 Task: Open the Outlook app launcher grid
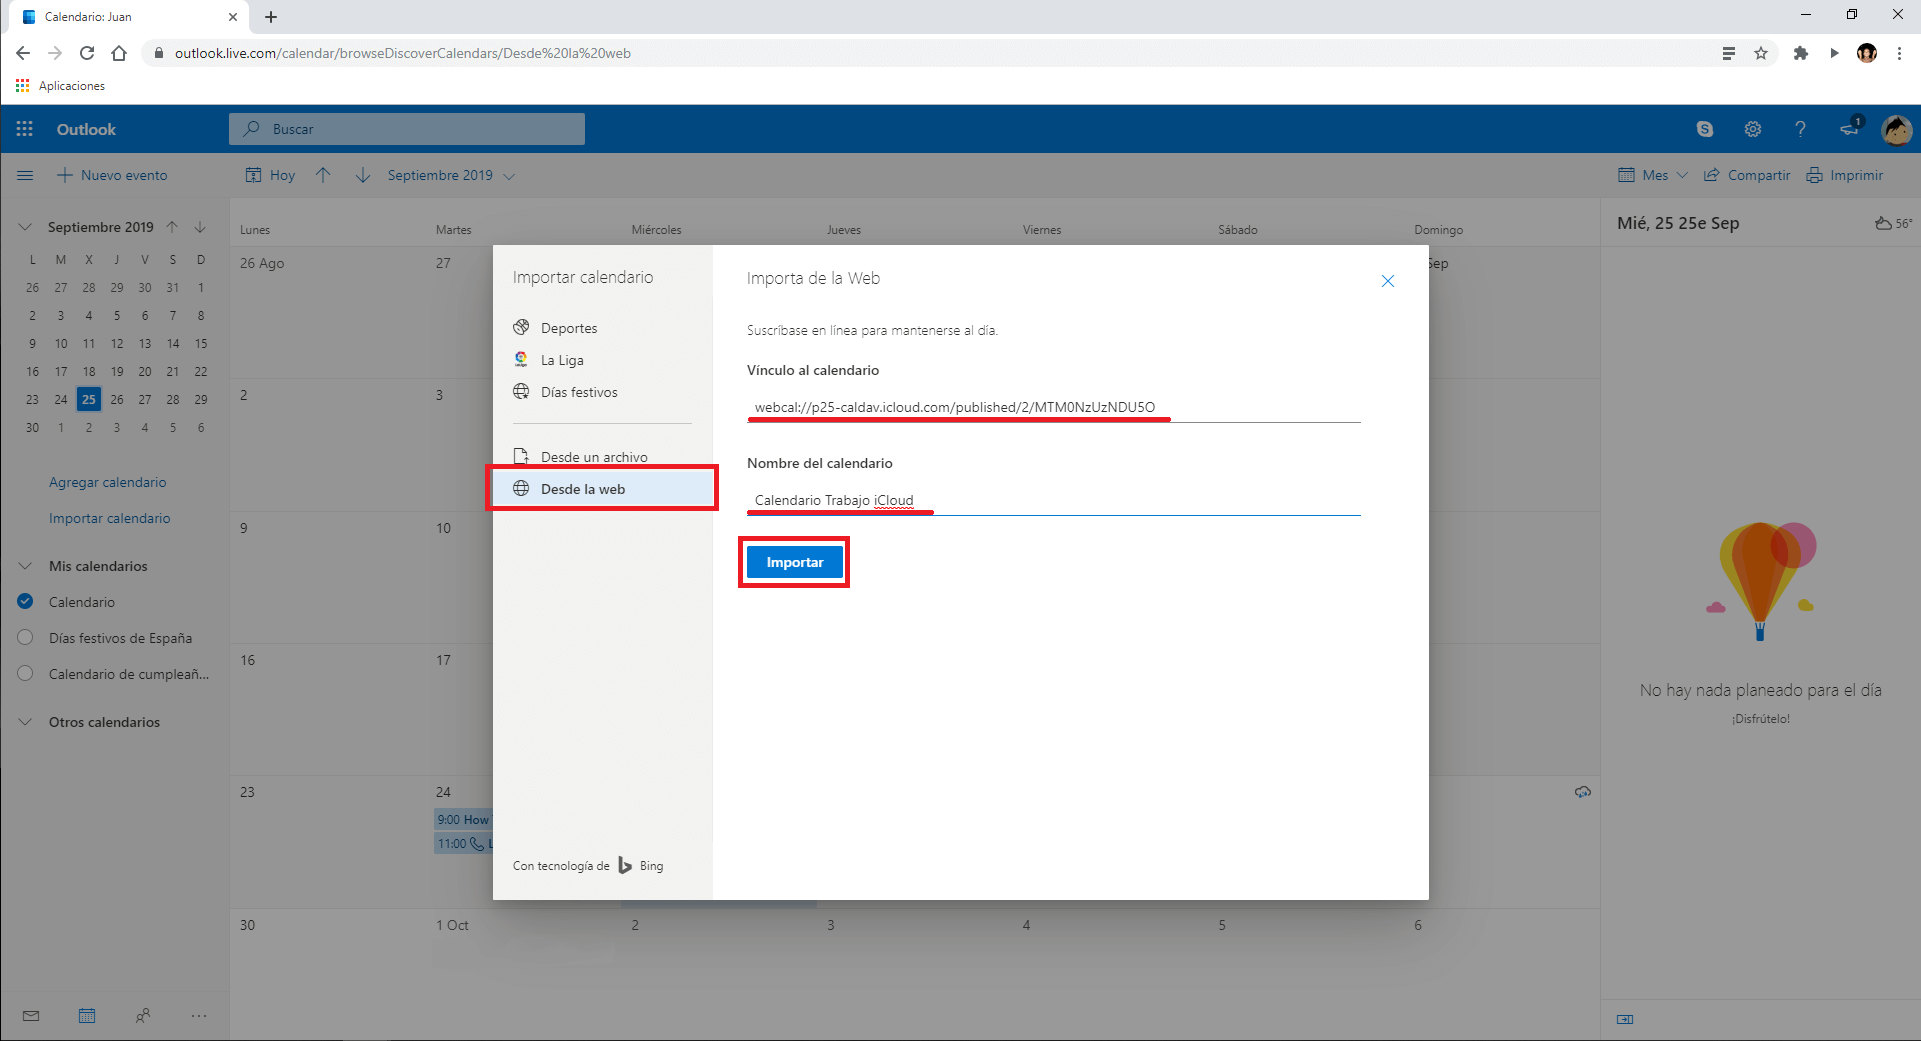click(x=25, y=129)
